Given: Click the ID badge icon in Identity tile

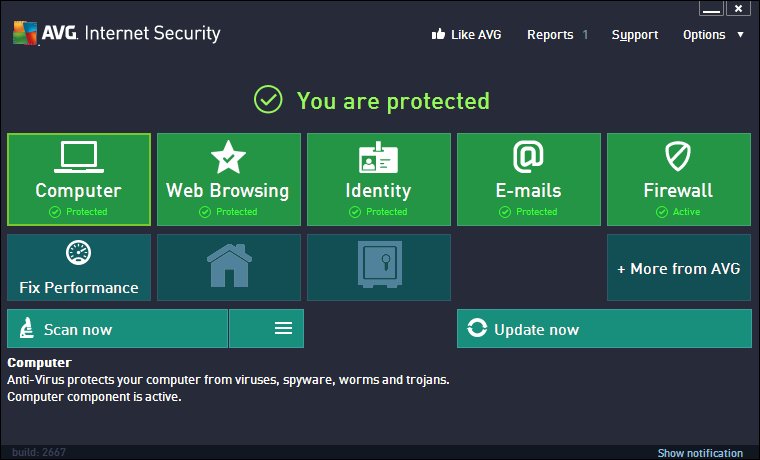Looking at the screenshot, I should (378, 158).
